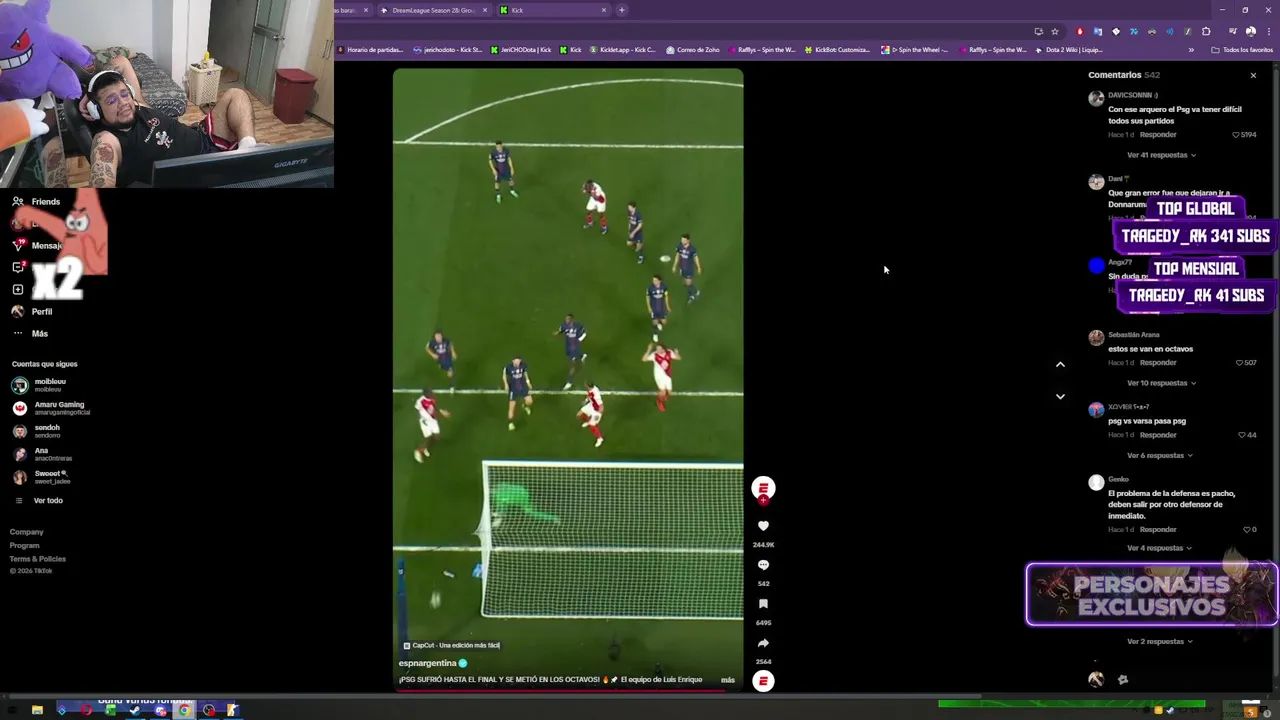Switch to the Kick browser tab
The image size is (1280, 720).
pyautogui.click(x=554, y=10)
